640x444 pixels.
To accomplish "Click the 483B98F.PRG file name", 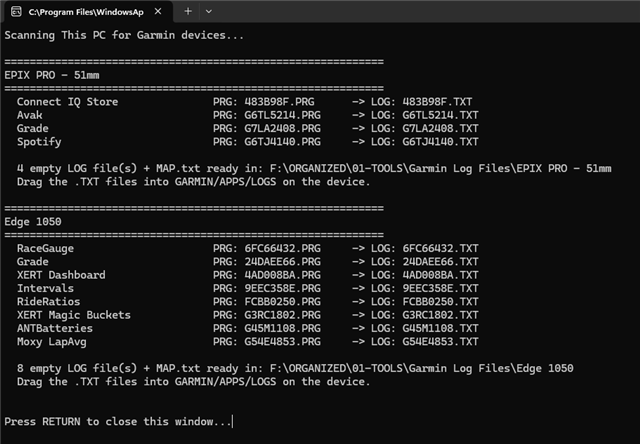I will click(280, 102).
